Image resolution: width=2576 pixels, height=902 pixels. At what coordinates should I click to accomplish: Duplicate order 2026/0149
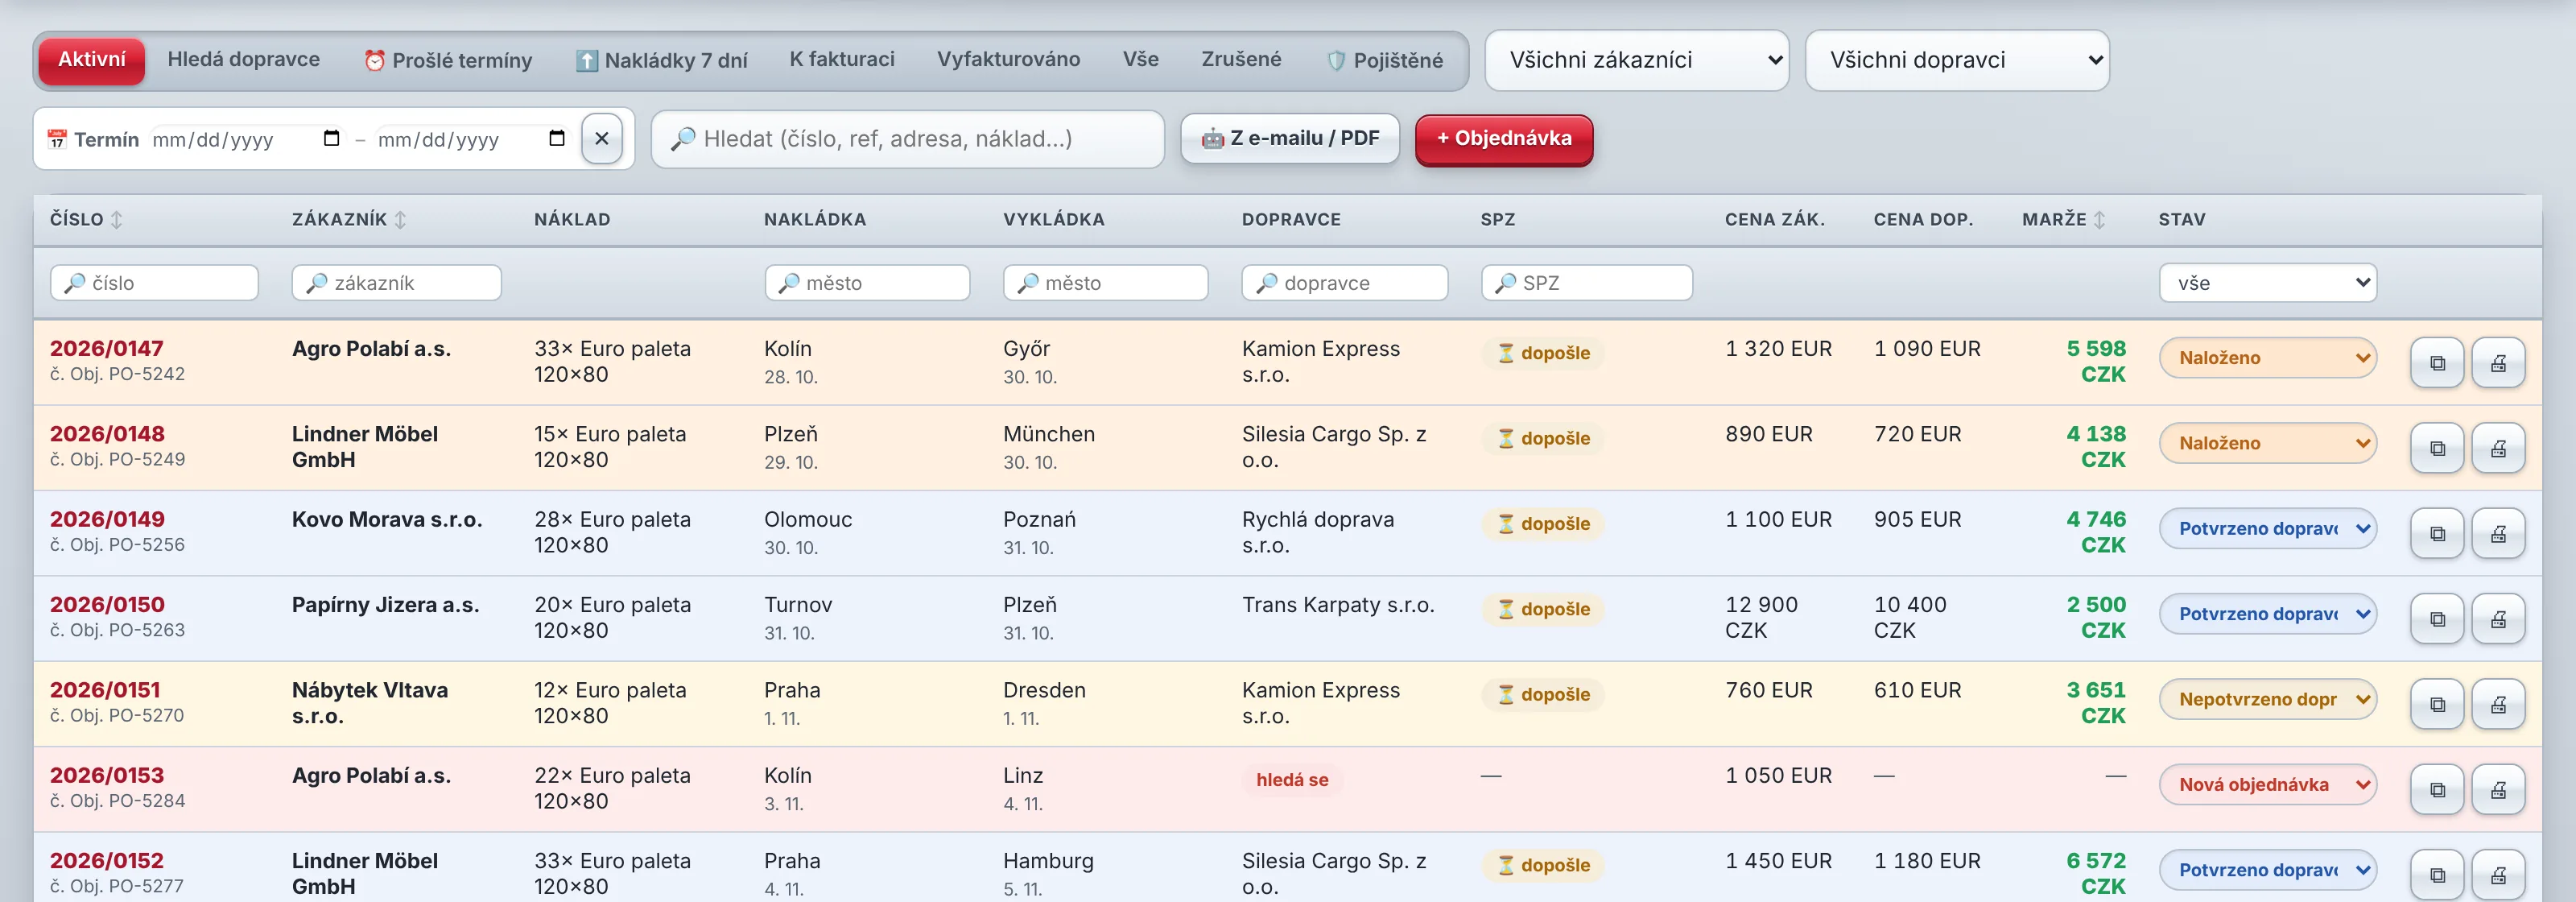click(x=2437, y=533)
